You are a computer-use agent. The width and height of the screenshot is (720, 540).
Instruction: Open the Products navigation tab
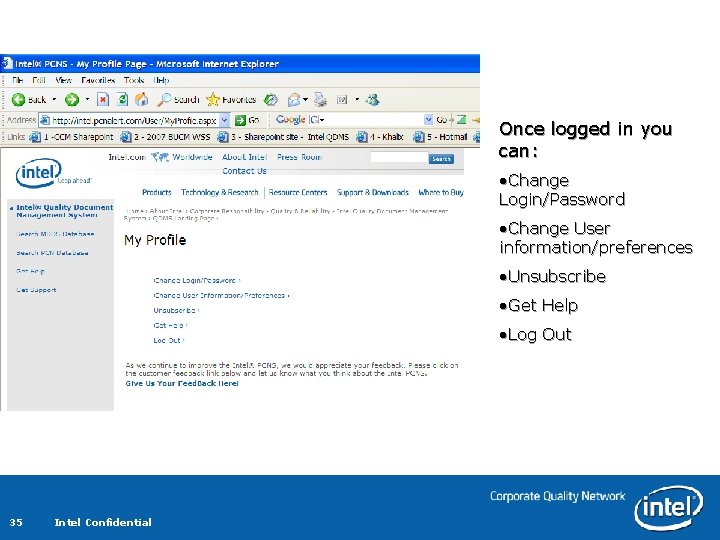[157, 192]
